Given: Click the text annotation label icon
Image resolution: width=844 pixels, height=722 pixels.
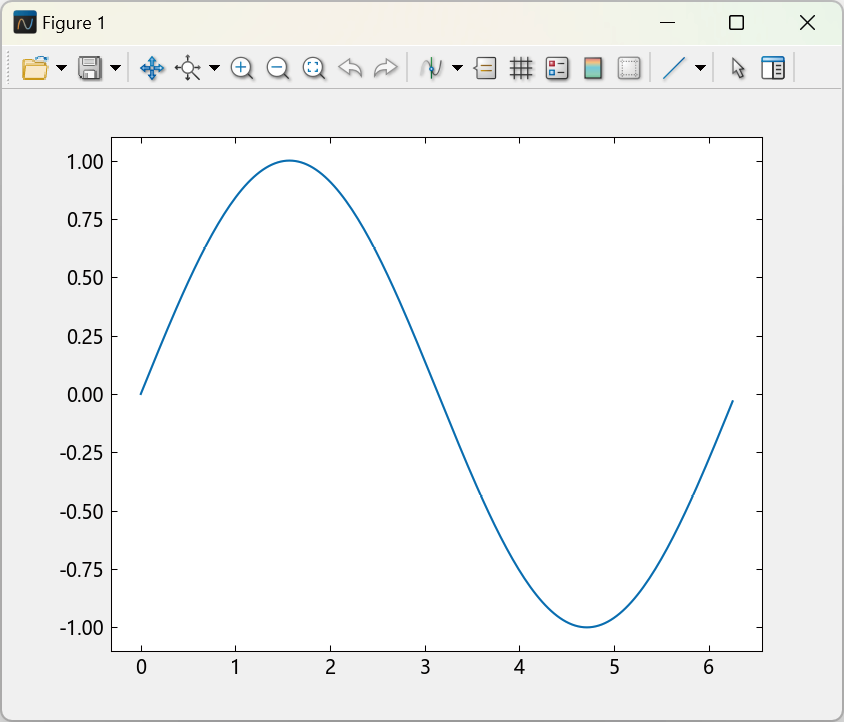Looking at the screenshot, I should click(485, 68).
